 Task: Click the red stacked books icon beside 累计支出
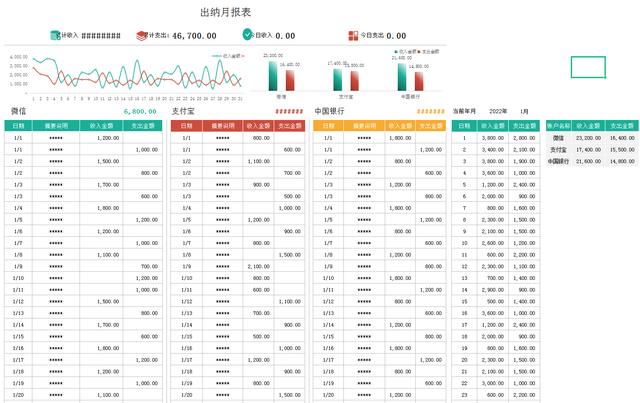(x=141, y=36)
